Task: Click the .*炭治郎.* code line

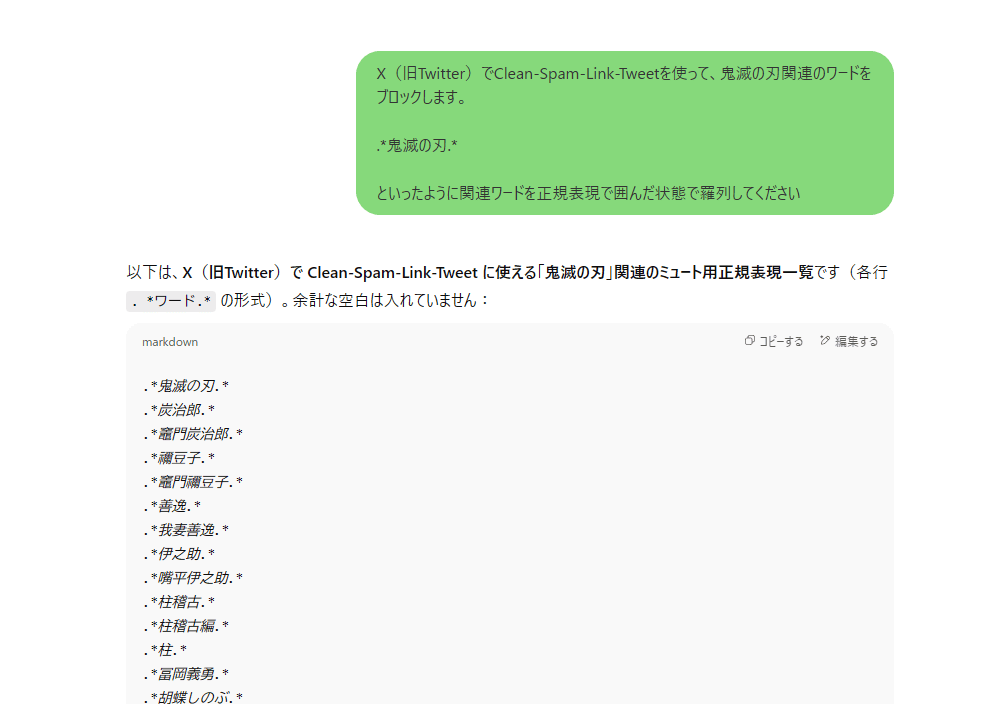Action: pyautogui.click(x=179, y=410)
